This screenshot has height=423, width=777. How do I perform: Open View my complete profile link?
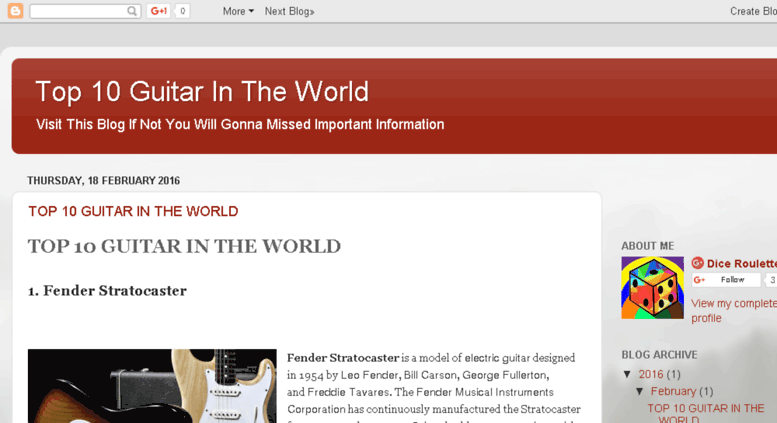point(734,311)
